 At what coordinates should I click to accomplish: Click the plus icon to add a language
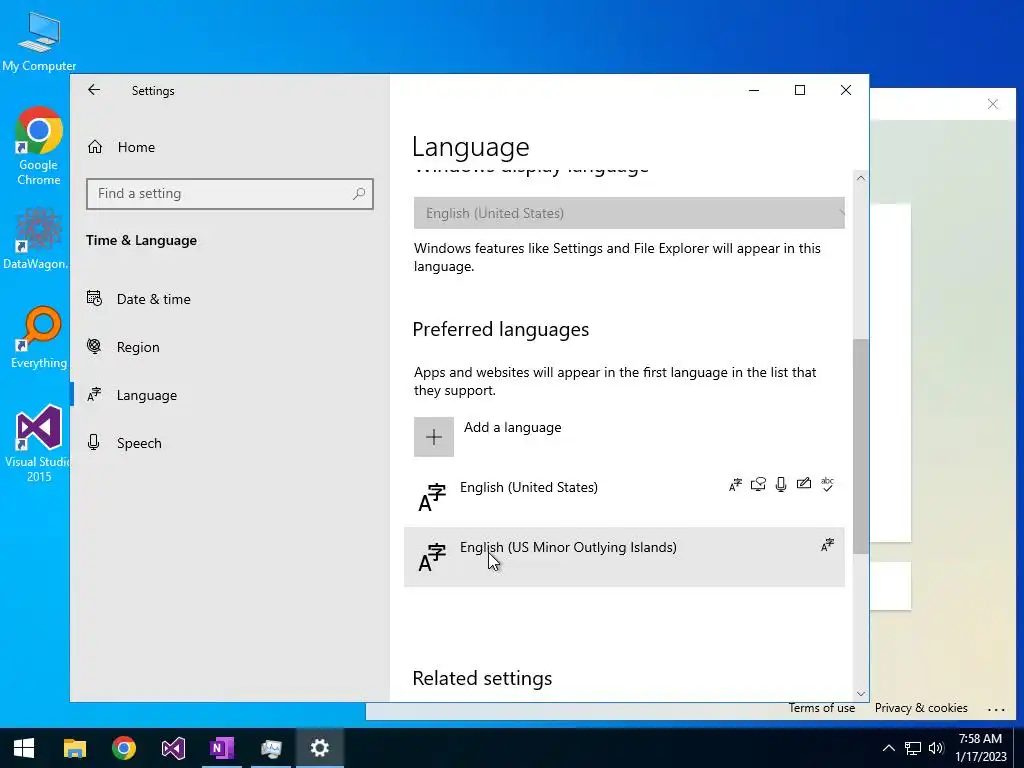click(x=434, y=437)
